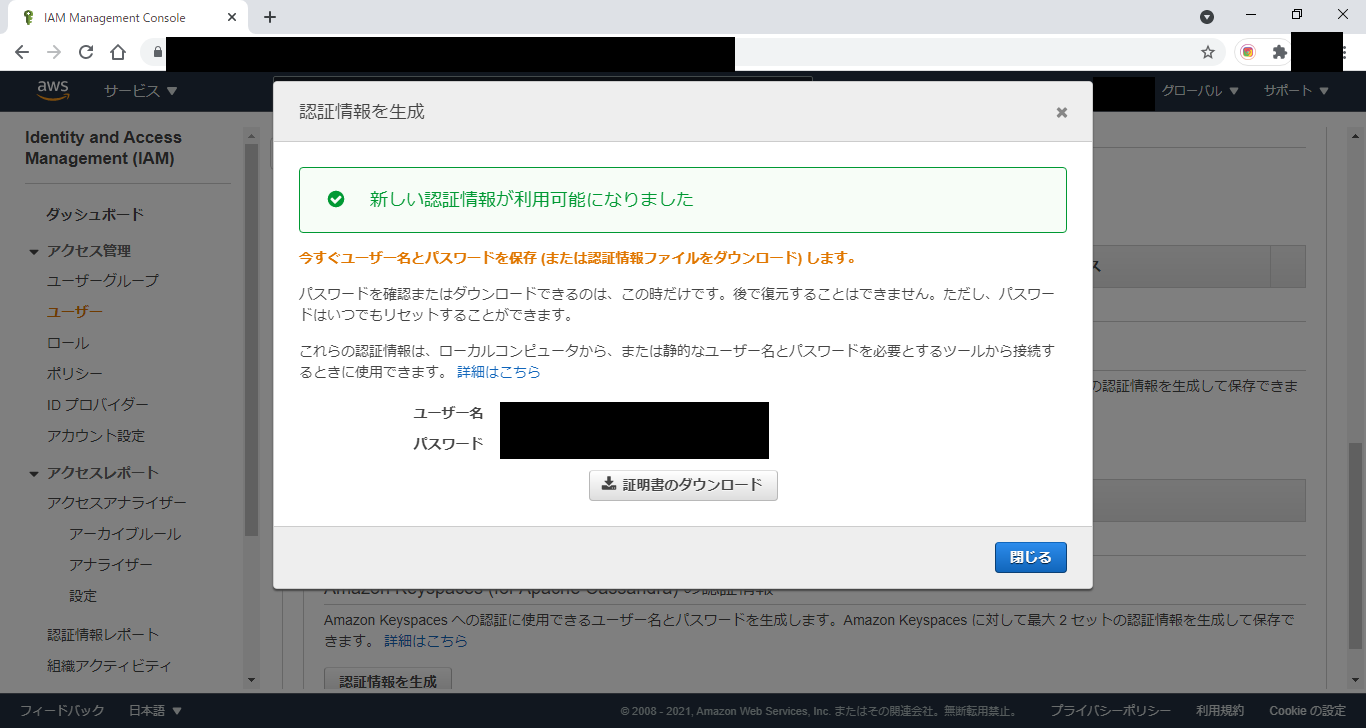Screen dimensions: 1366x728
Task: Reload the page with the refresh icon
Action: (x=85, y=52)
